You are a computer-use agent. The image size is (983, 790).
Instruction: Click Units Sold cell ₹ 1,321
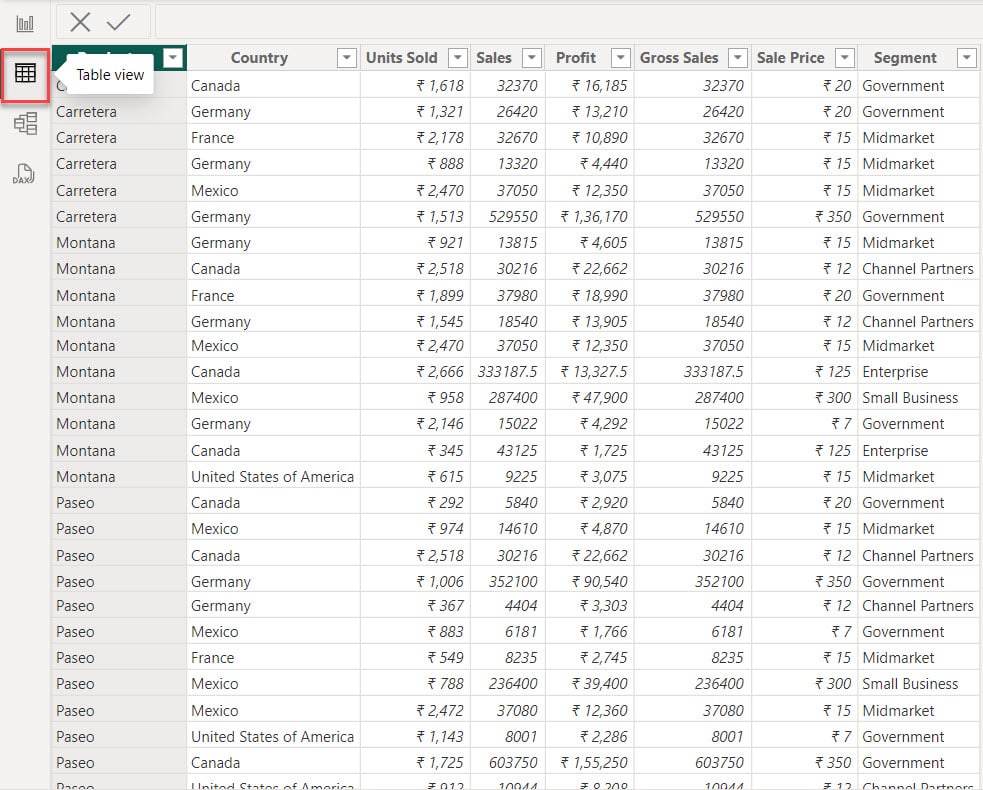click(x=440, y=112)
